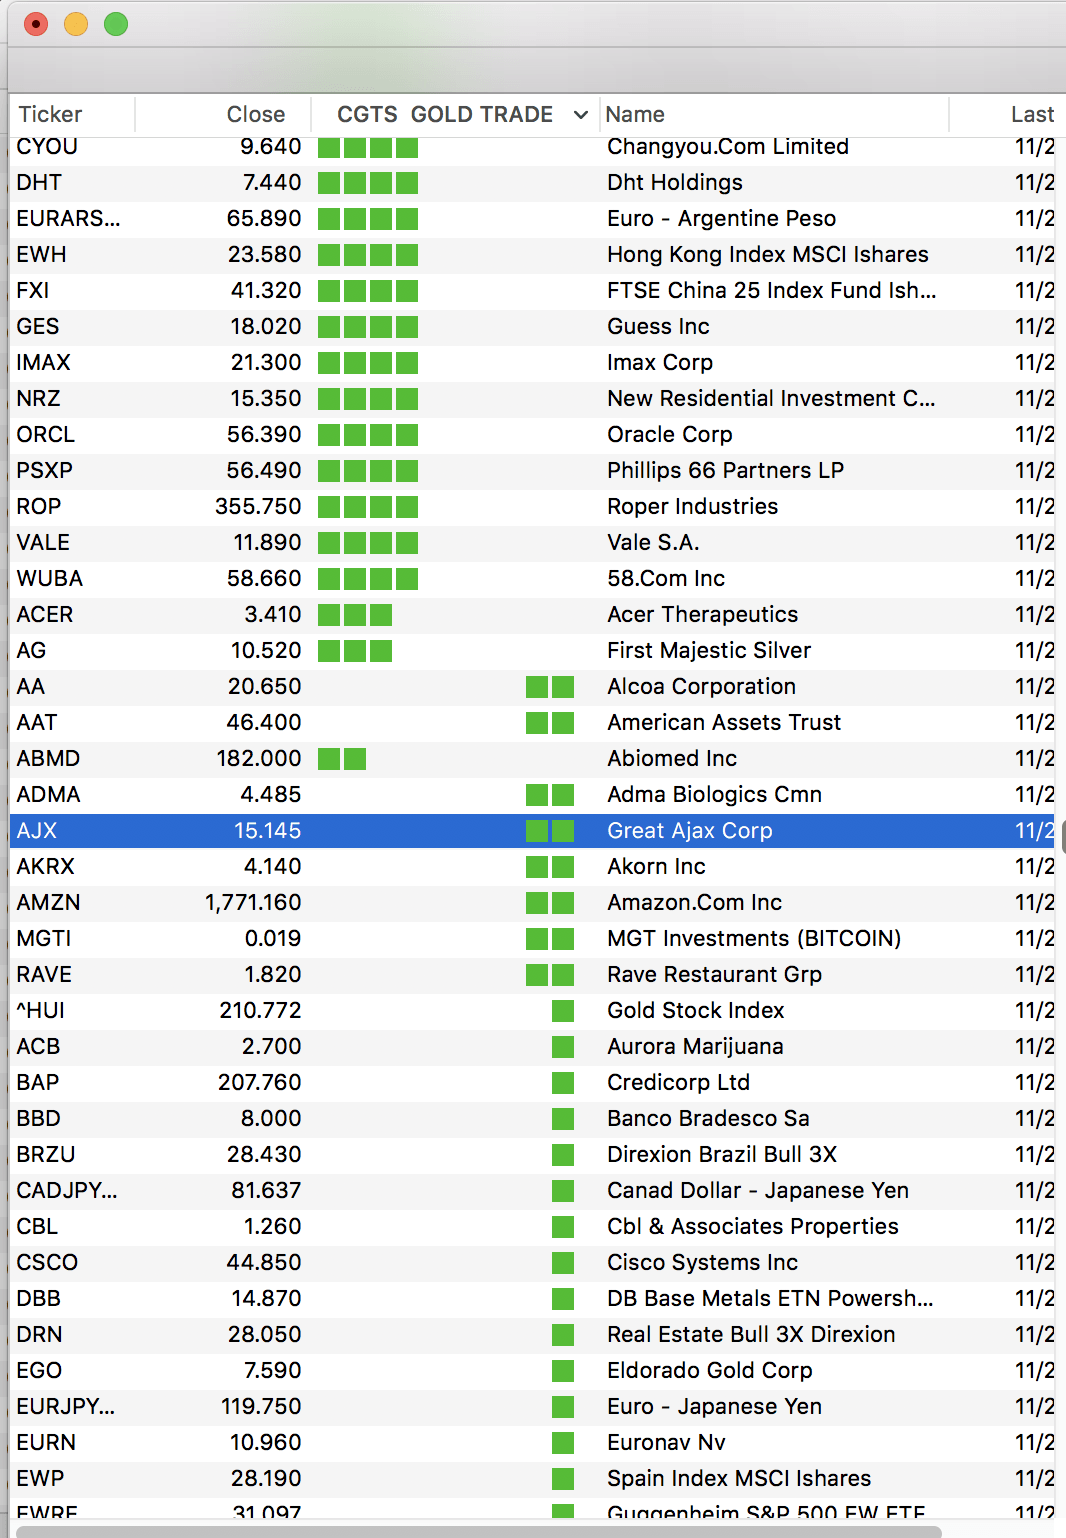Select the DHT ticker cell
The image size is (1066, 1538).
39,183
